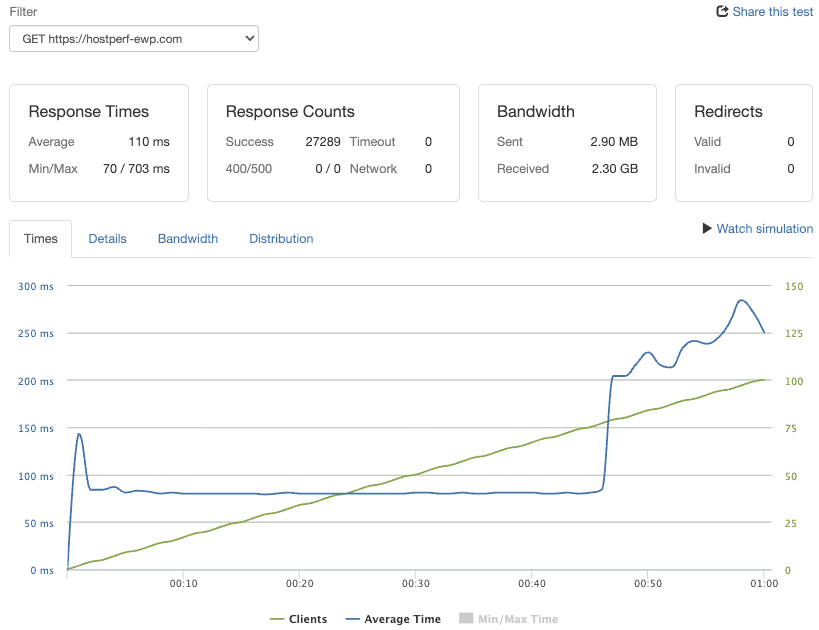Image resolution: width=819 pixels, height=630 pixels.
Task: Click the 300 ms y-axis label
Action: (x=36, y=286)
